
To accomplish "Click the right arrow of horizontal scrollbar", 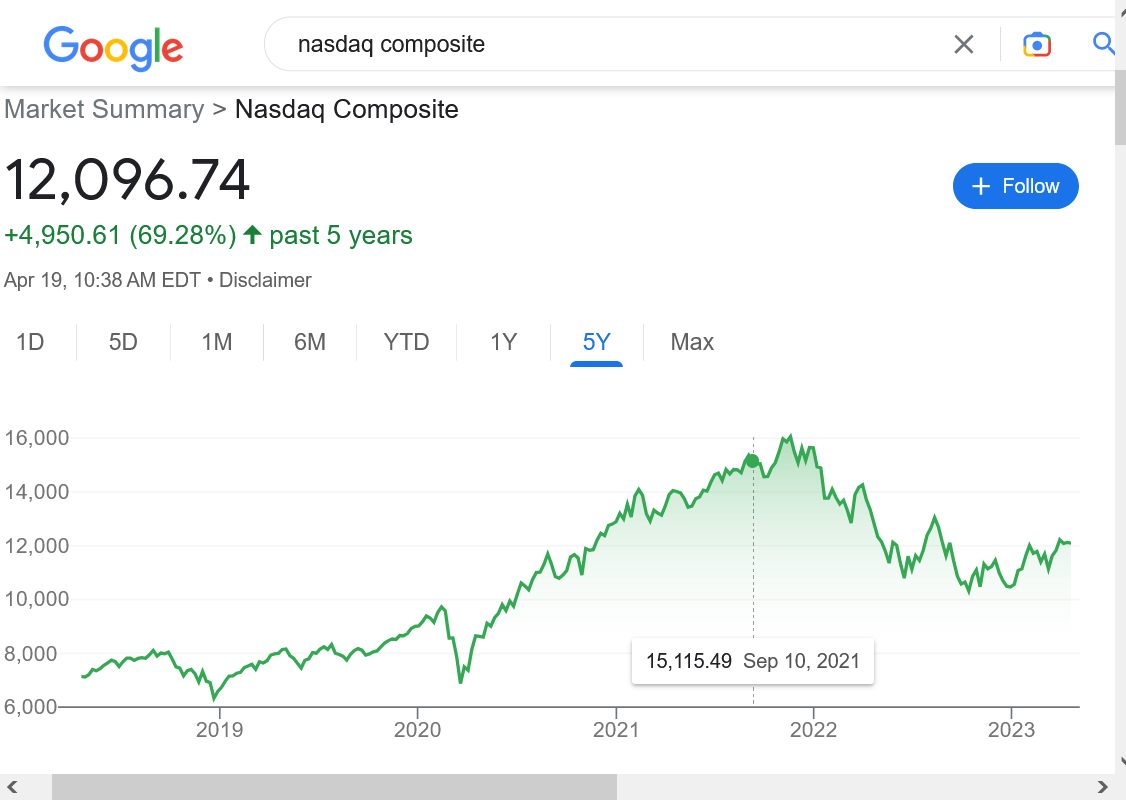I will click(x=1102, y=786).
